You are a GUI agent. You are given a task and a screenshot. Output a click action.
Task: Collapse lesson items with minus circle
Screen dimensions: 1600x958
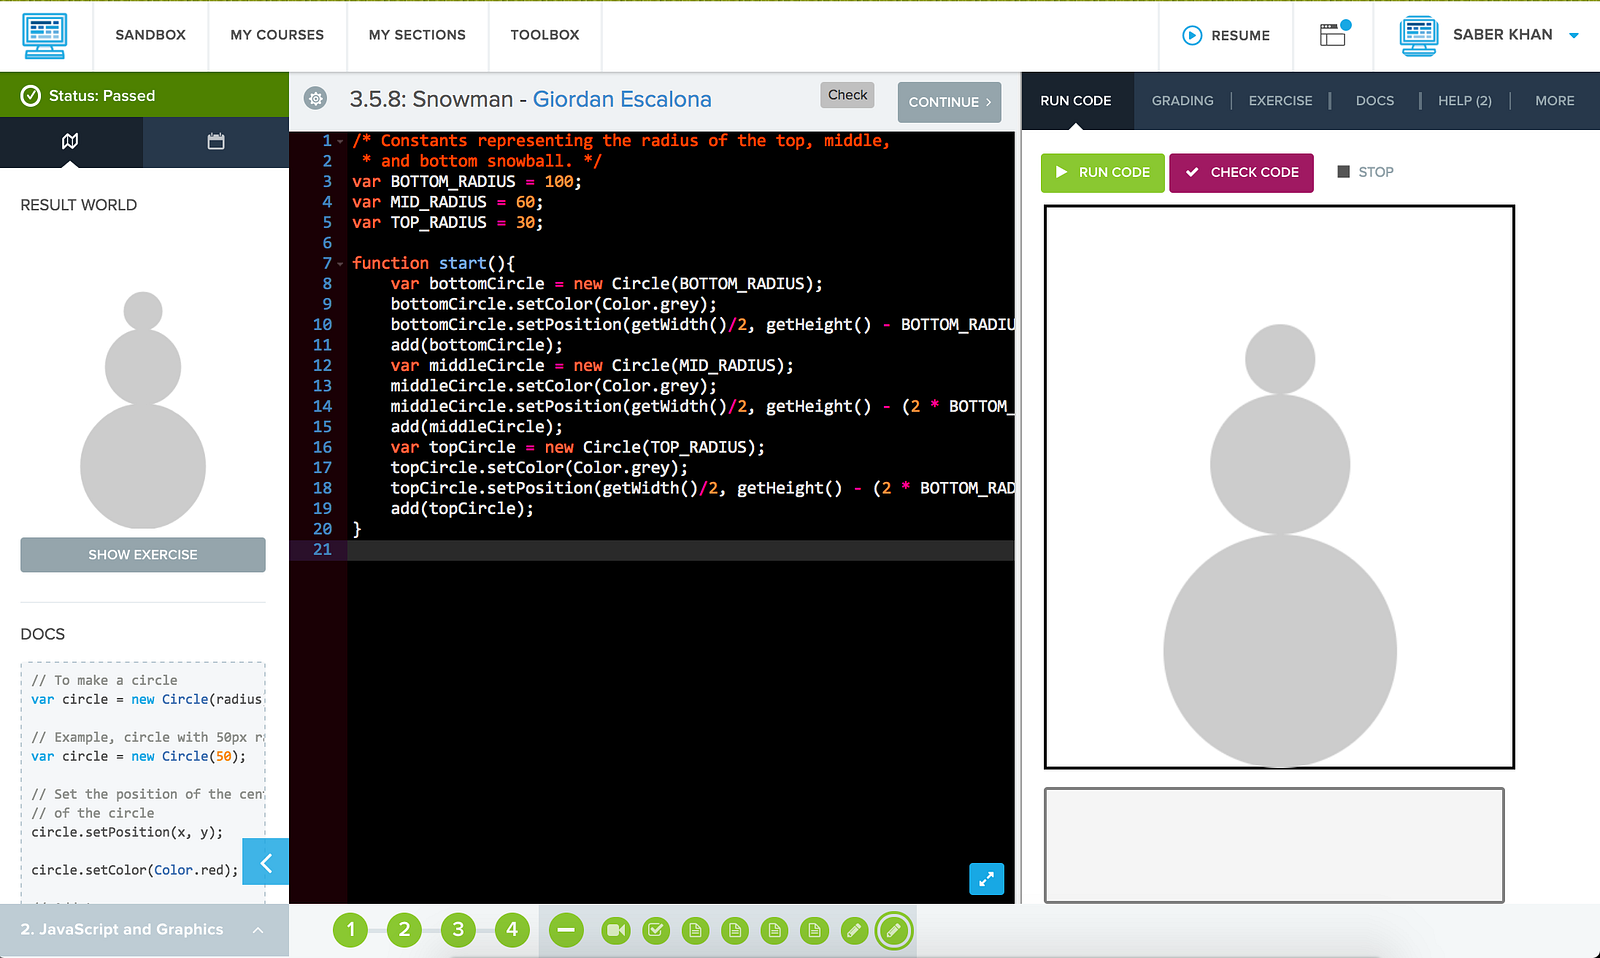pos(566,931)
